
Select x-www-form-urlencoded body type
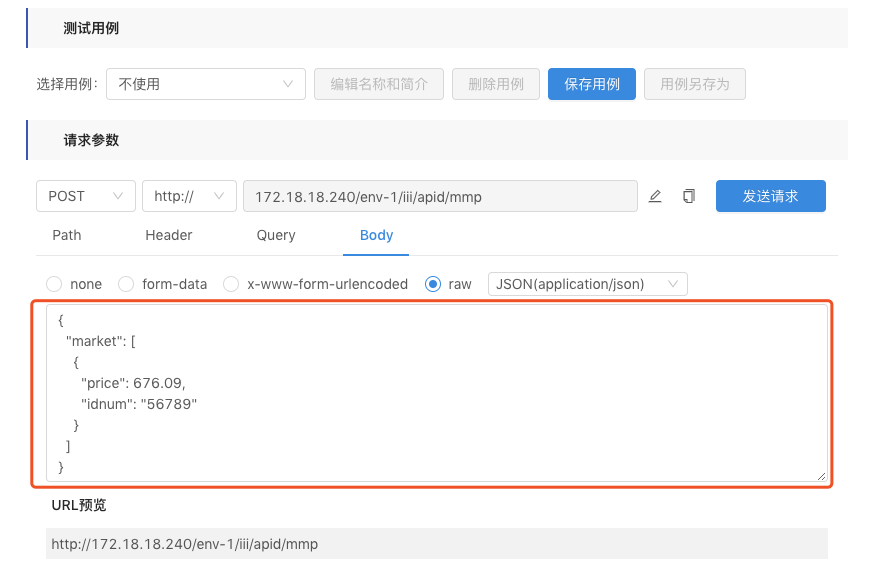231,284
